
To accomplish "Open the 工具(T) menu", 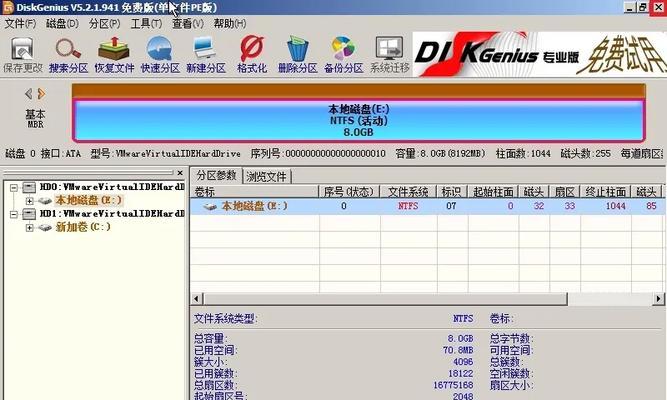I will (146, 24).
